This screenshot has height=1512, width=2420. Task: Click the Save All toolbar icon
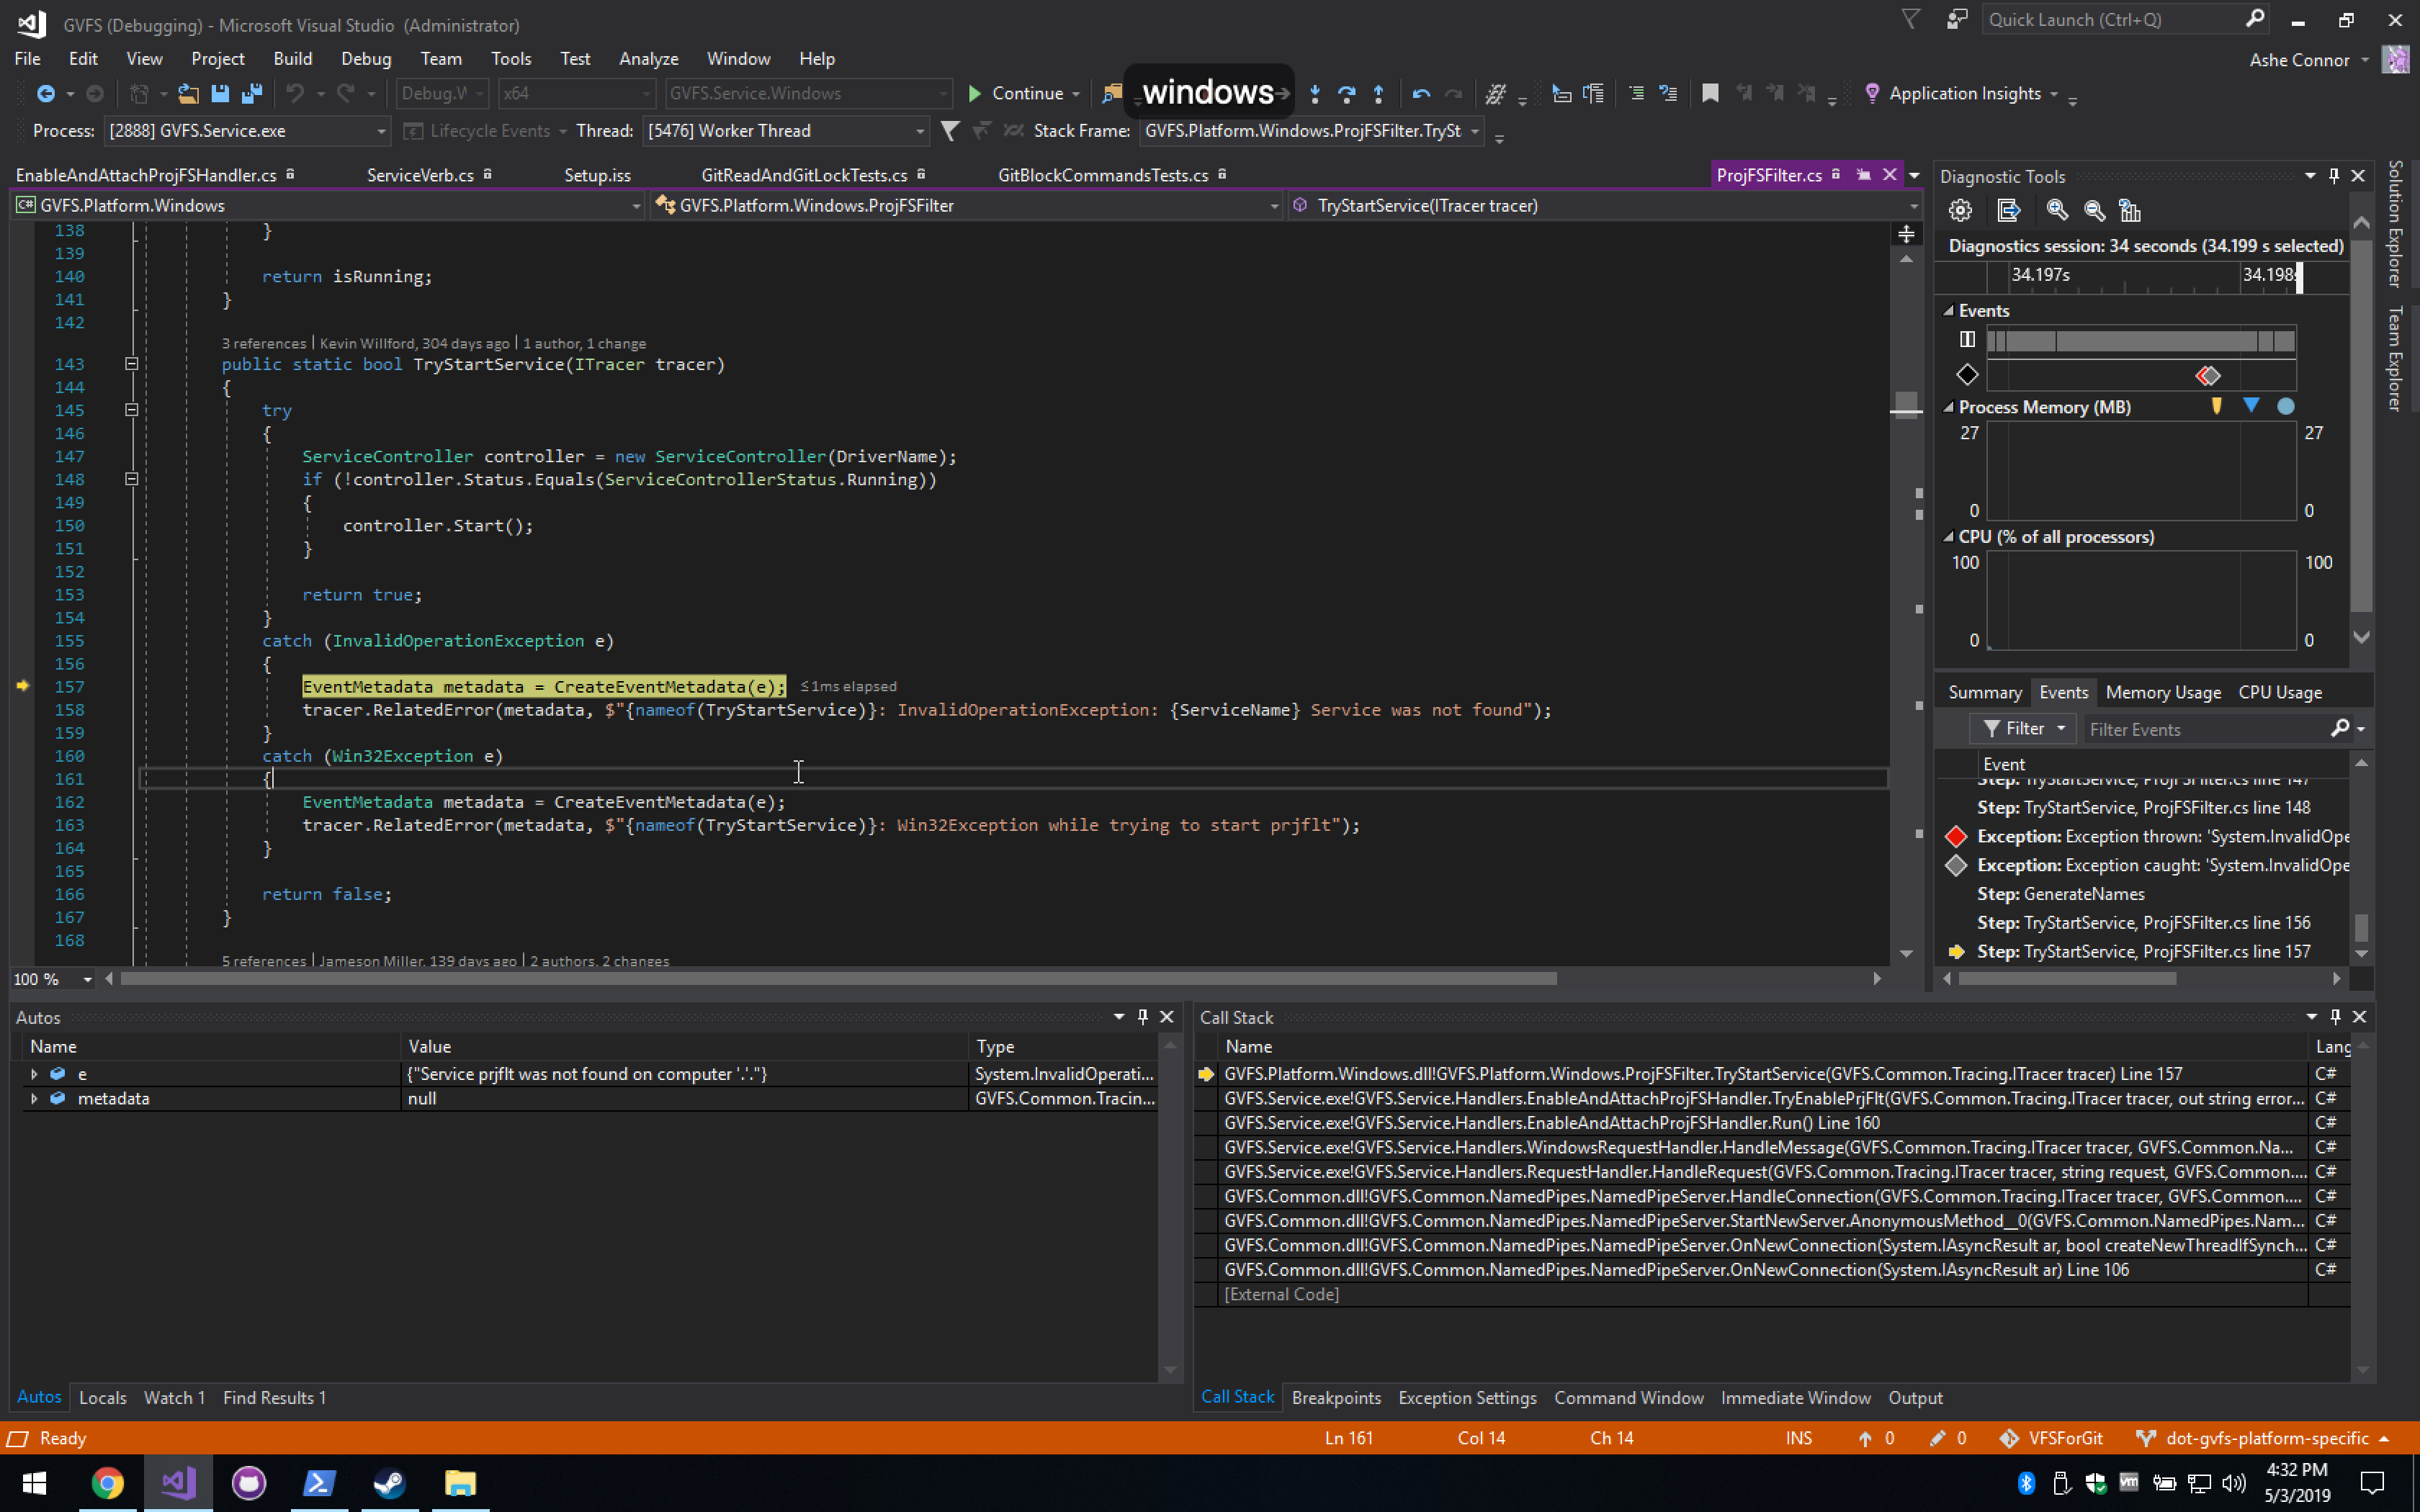point(252,94)
